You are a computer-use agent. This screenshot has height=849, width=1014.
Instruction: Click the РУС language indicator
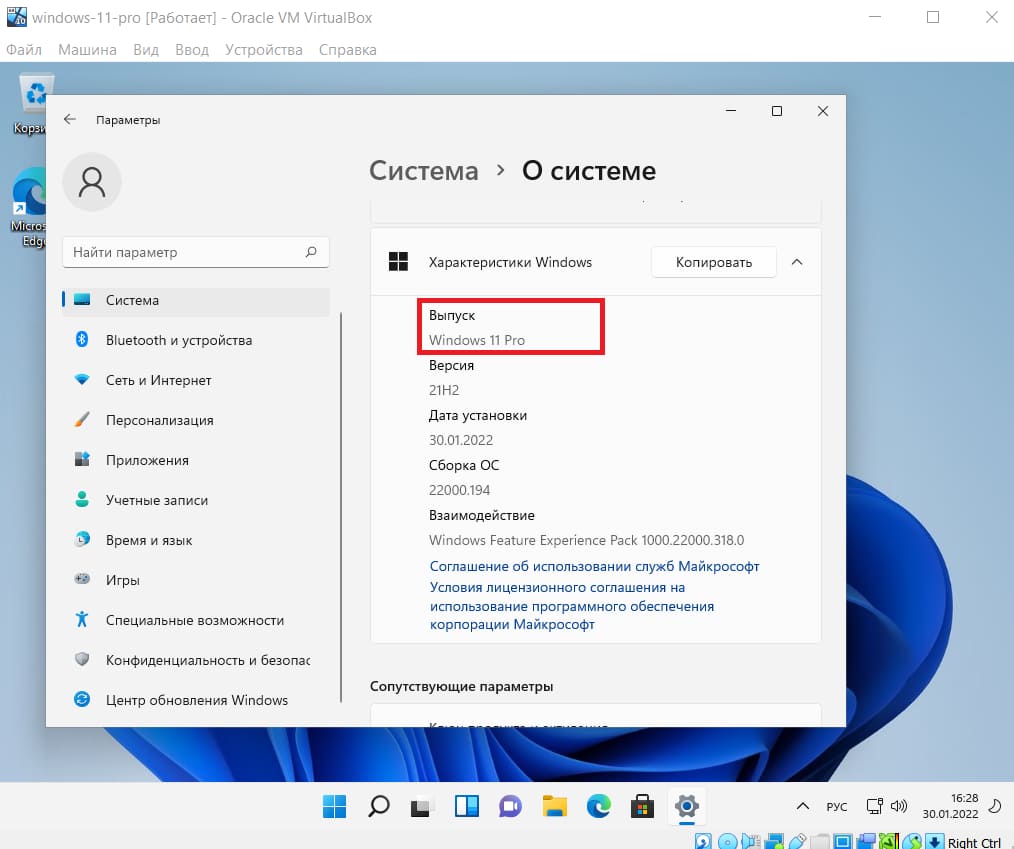click(x=837, y=807)
